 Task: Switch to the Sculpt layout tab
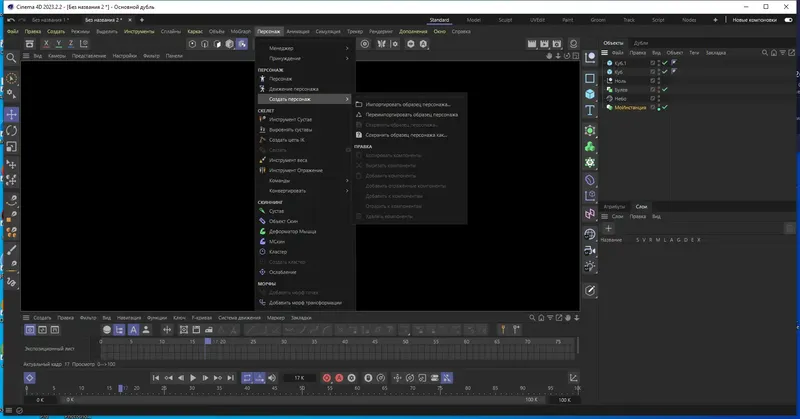(x=507, y=19)
